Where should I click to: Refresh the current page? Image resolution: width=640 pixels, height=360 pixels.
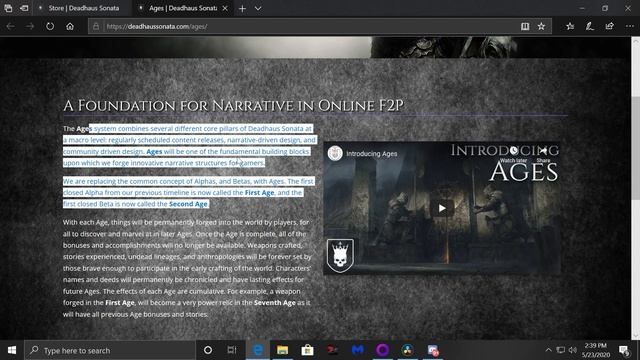pyautogui.click(x=50, y=27)
